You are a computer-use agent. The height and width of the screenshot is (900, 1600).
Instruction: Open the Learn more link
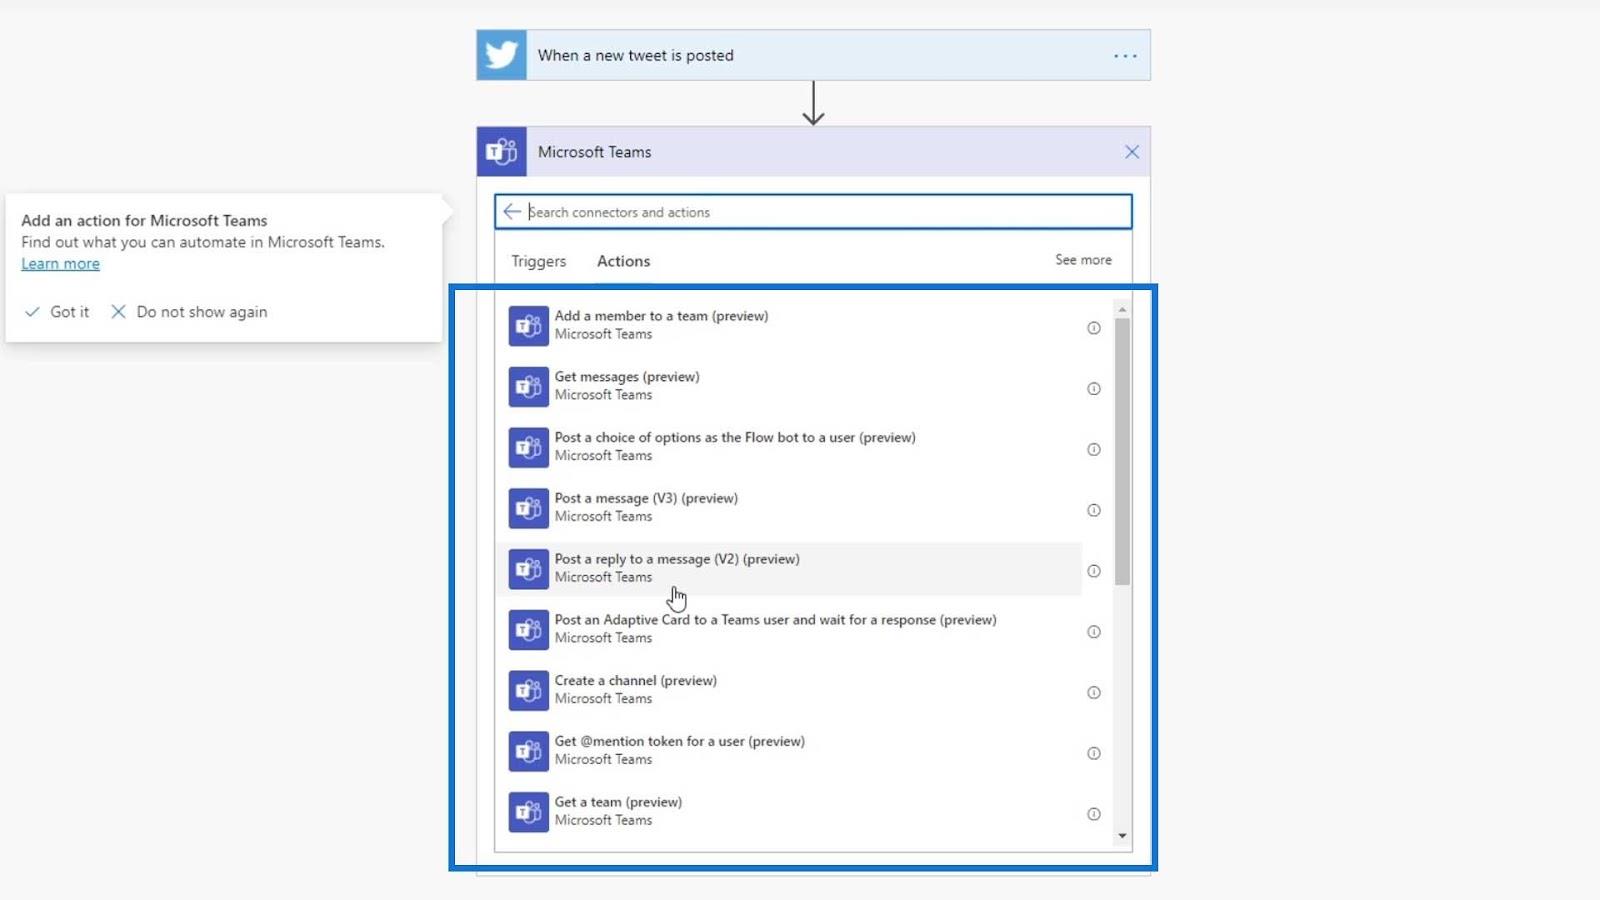pos(61,264)
